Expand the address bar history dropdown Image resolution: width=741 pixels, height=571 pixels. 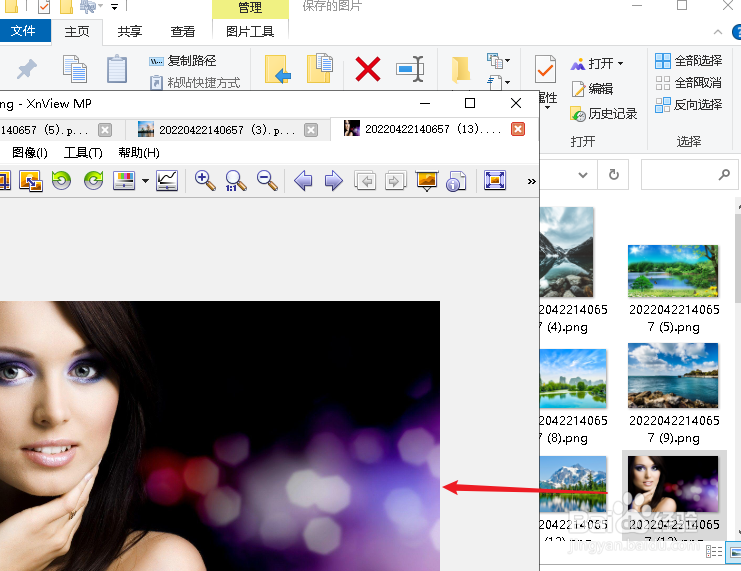click(583, 175)
